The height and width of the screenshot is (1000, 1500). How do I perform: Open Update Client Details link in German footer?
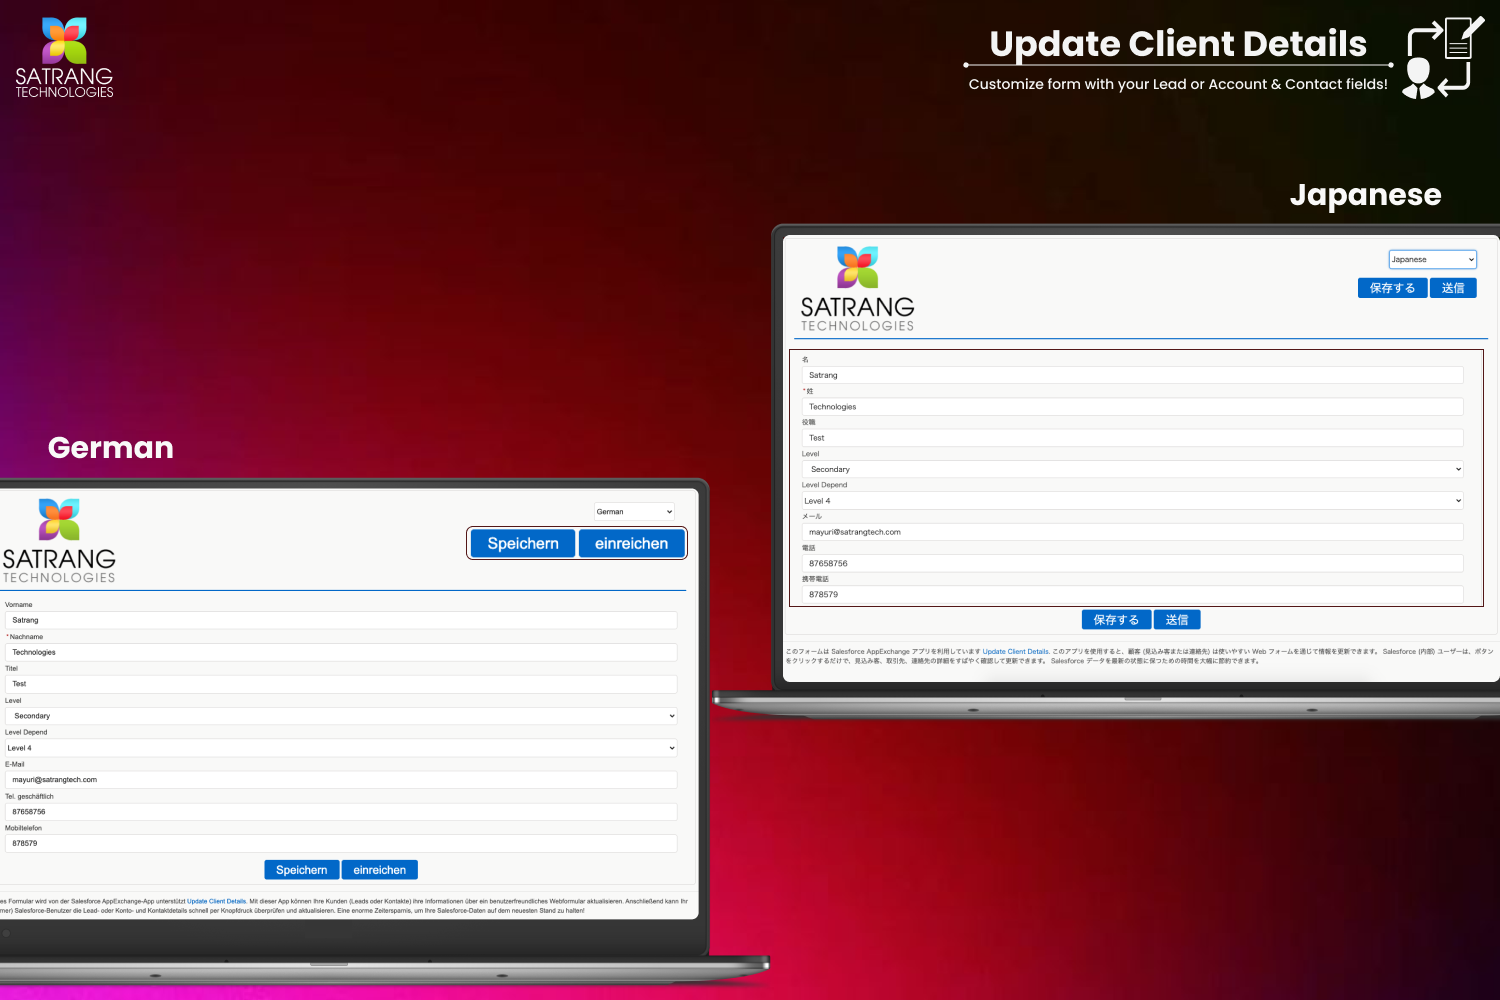click(x=216, y=901)
